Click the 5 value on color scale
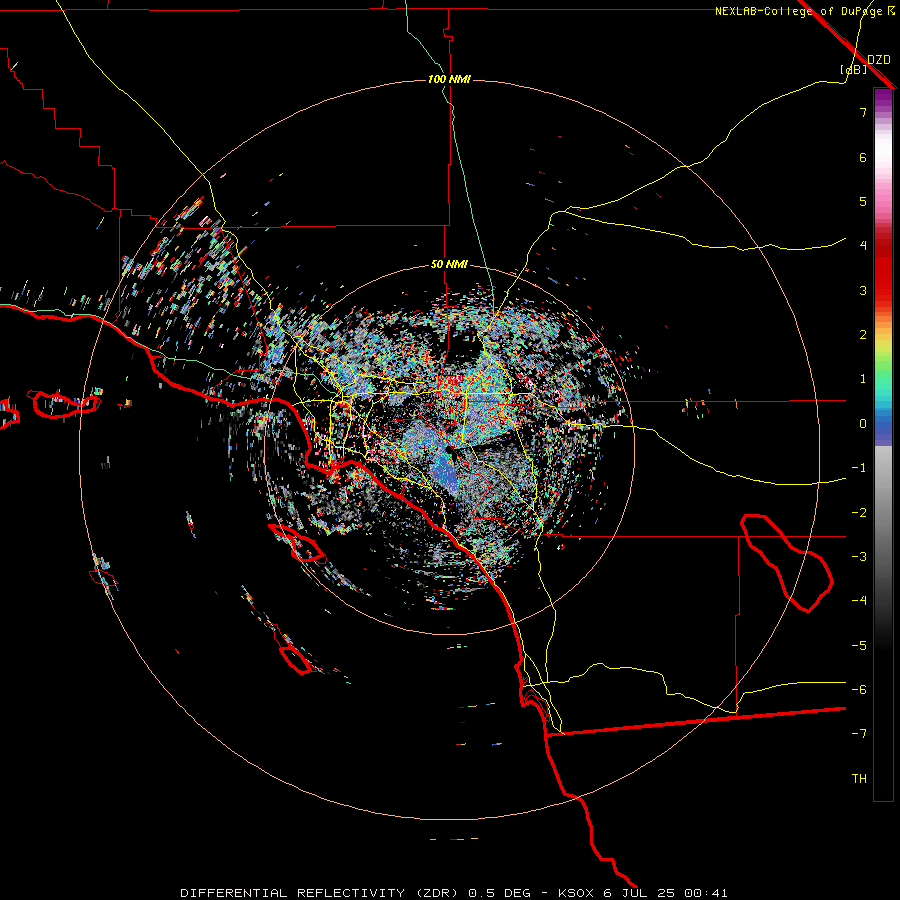This screenshot has width=900, height=900. [863, 201]
